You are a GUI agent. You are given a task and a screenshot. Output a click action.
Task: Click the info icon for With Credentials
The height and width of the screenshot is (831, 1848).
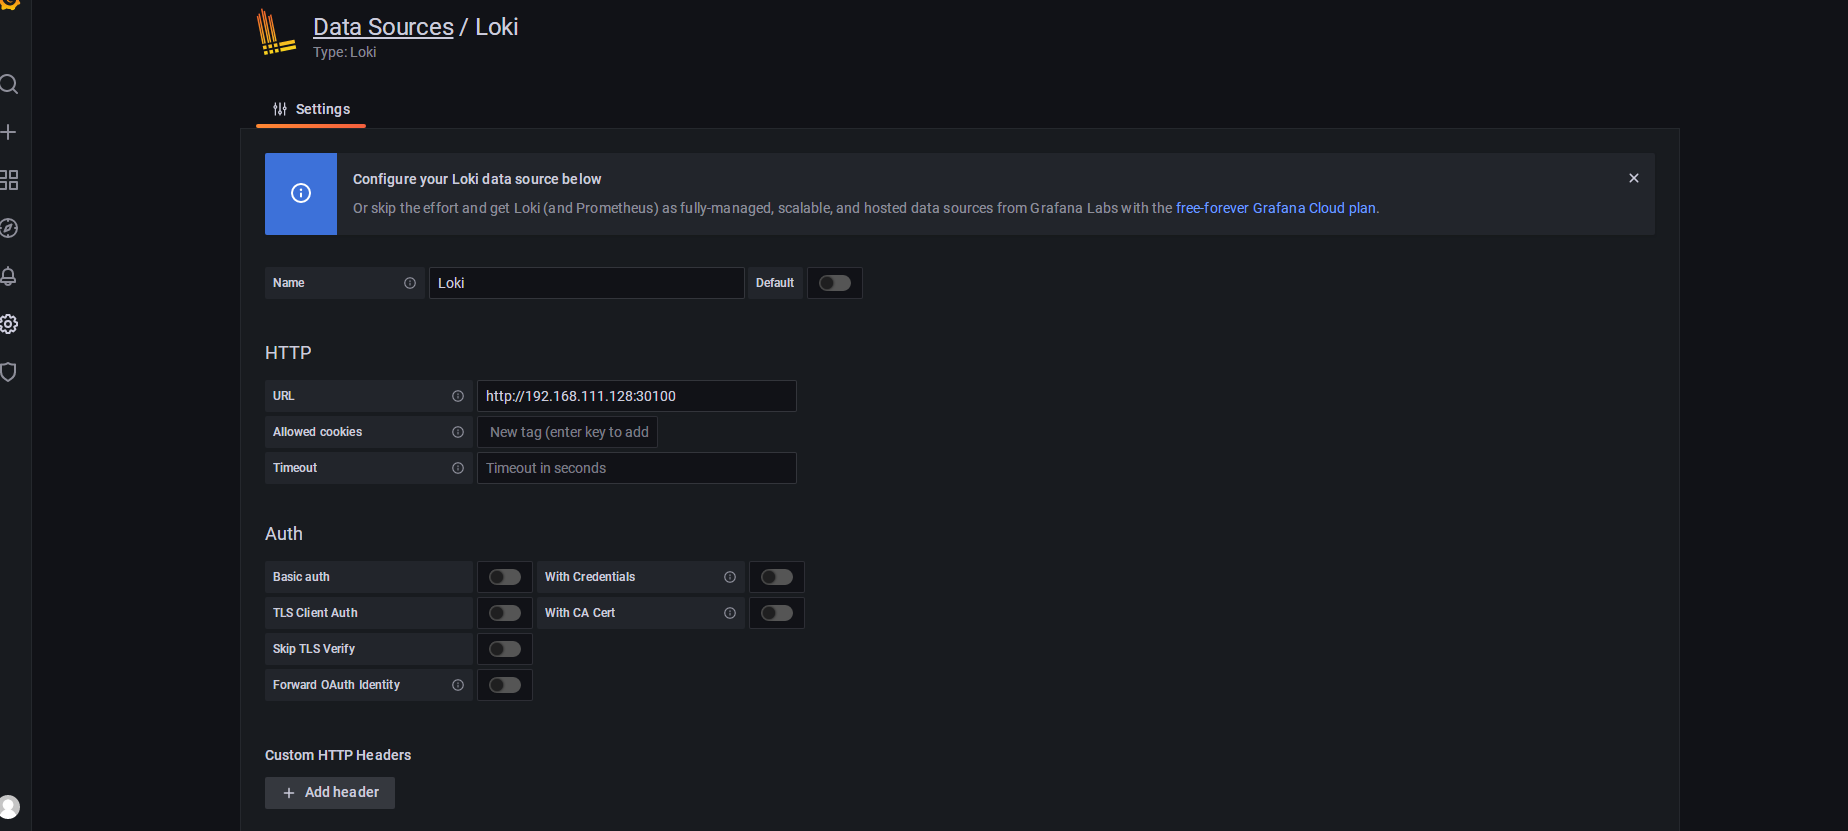click(x=730, y=577)
